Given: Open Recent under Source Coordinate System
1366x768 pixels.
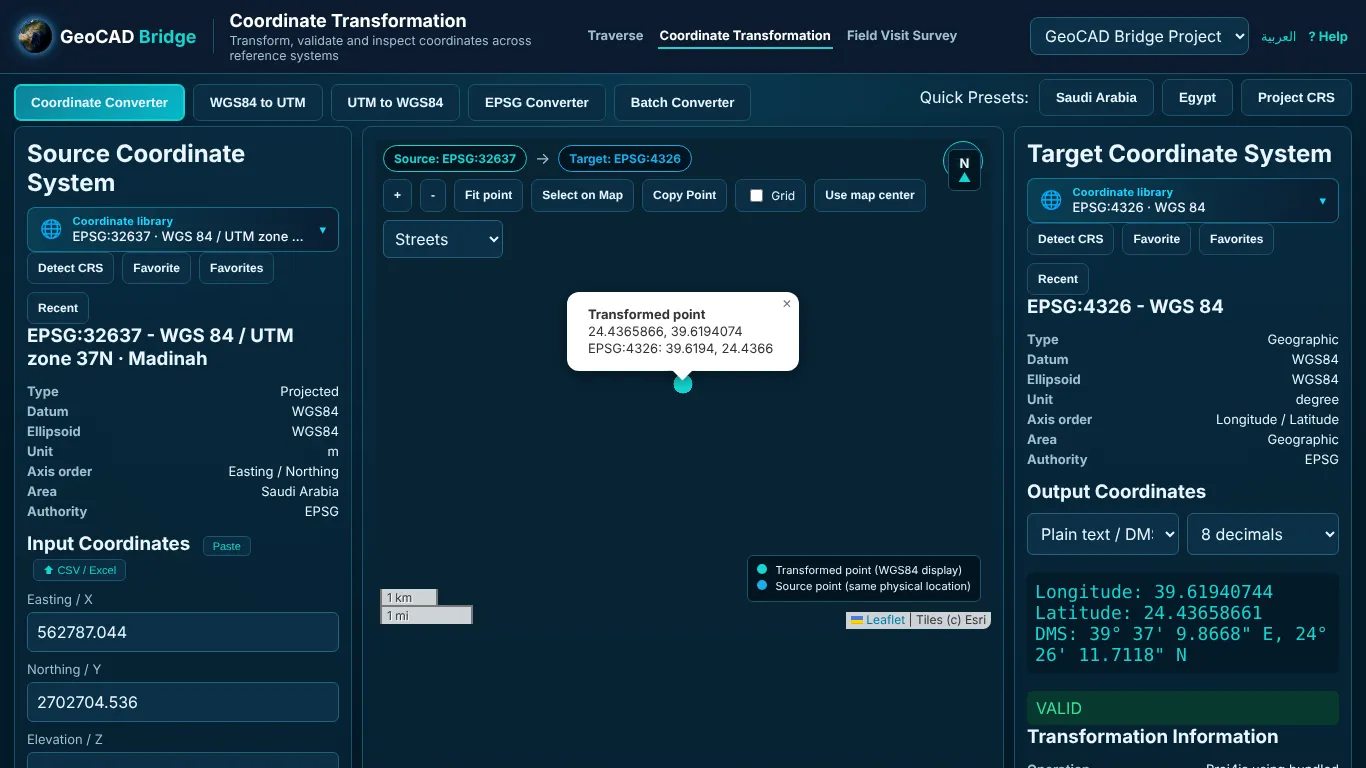Looking at the screenshot, I should click(58, 308).
